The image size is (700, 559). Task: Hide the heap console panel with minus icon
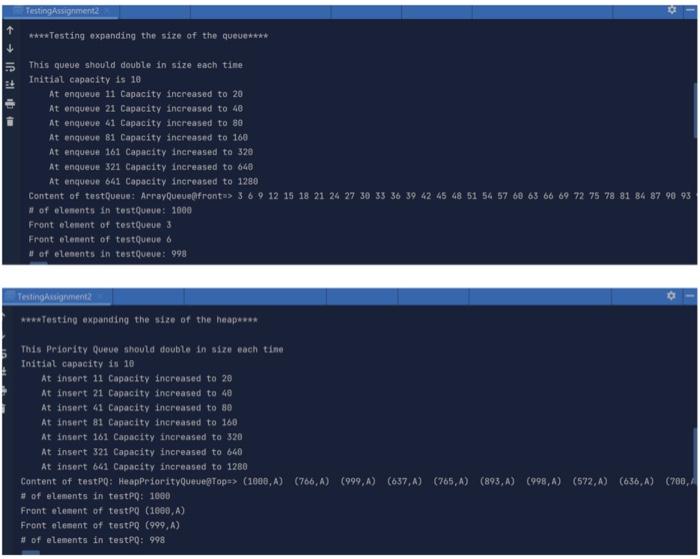(690, 296)
